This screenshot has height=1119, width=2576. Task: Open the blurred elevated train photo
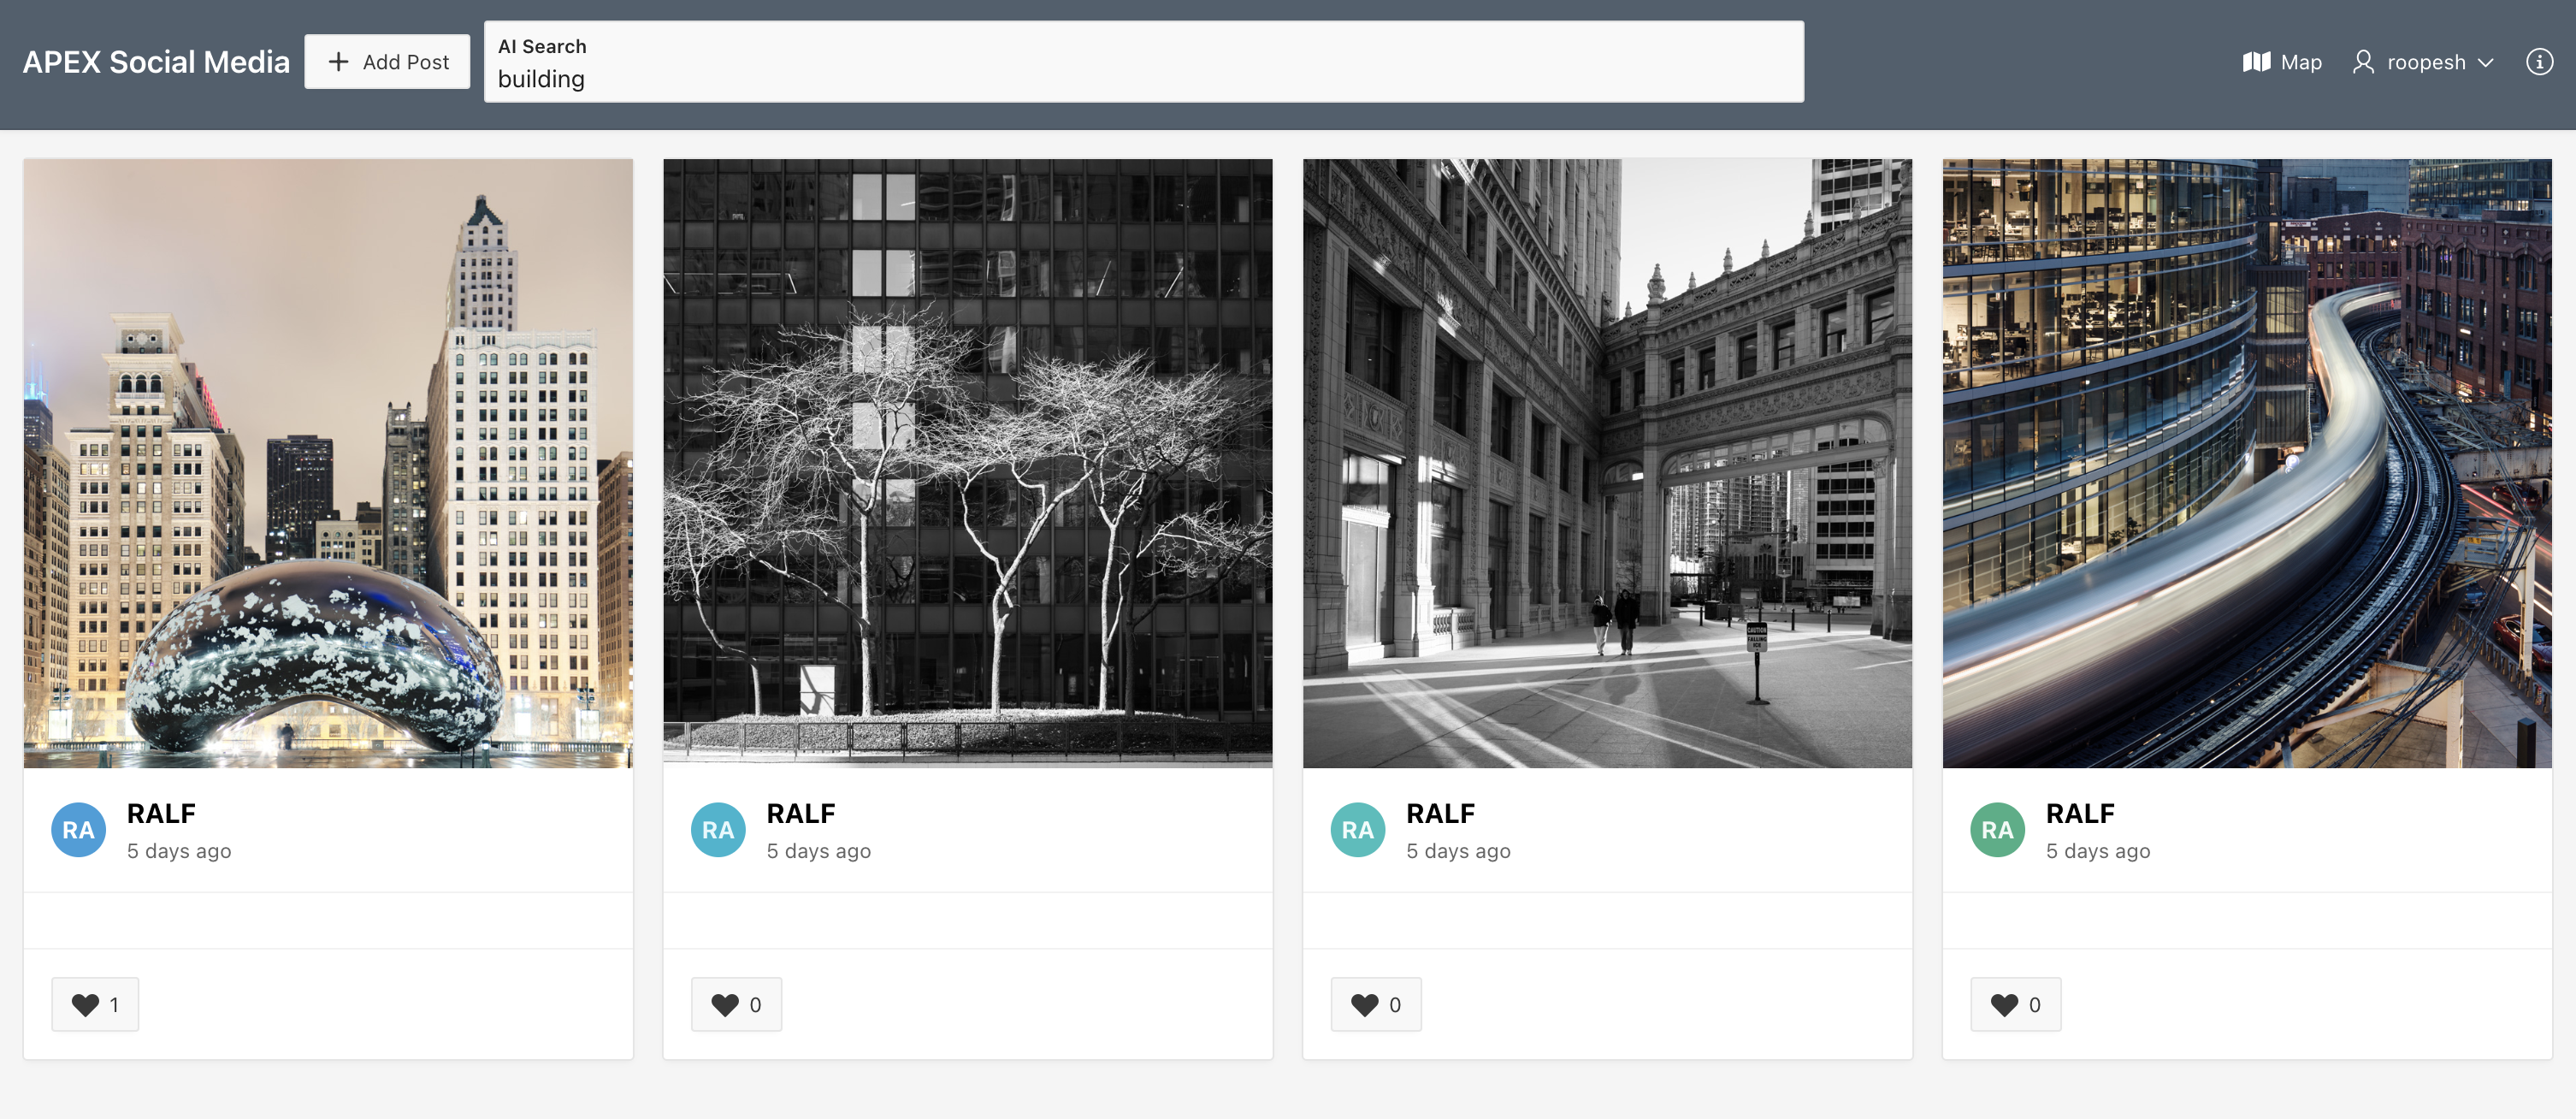coord(2247,463)
